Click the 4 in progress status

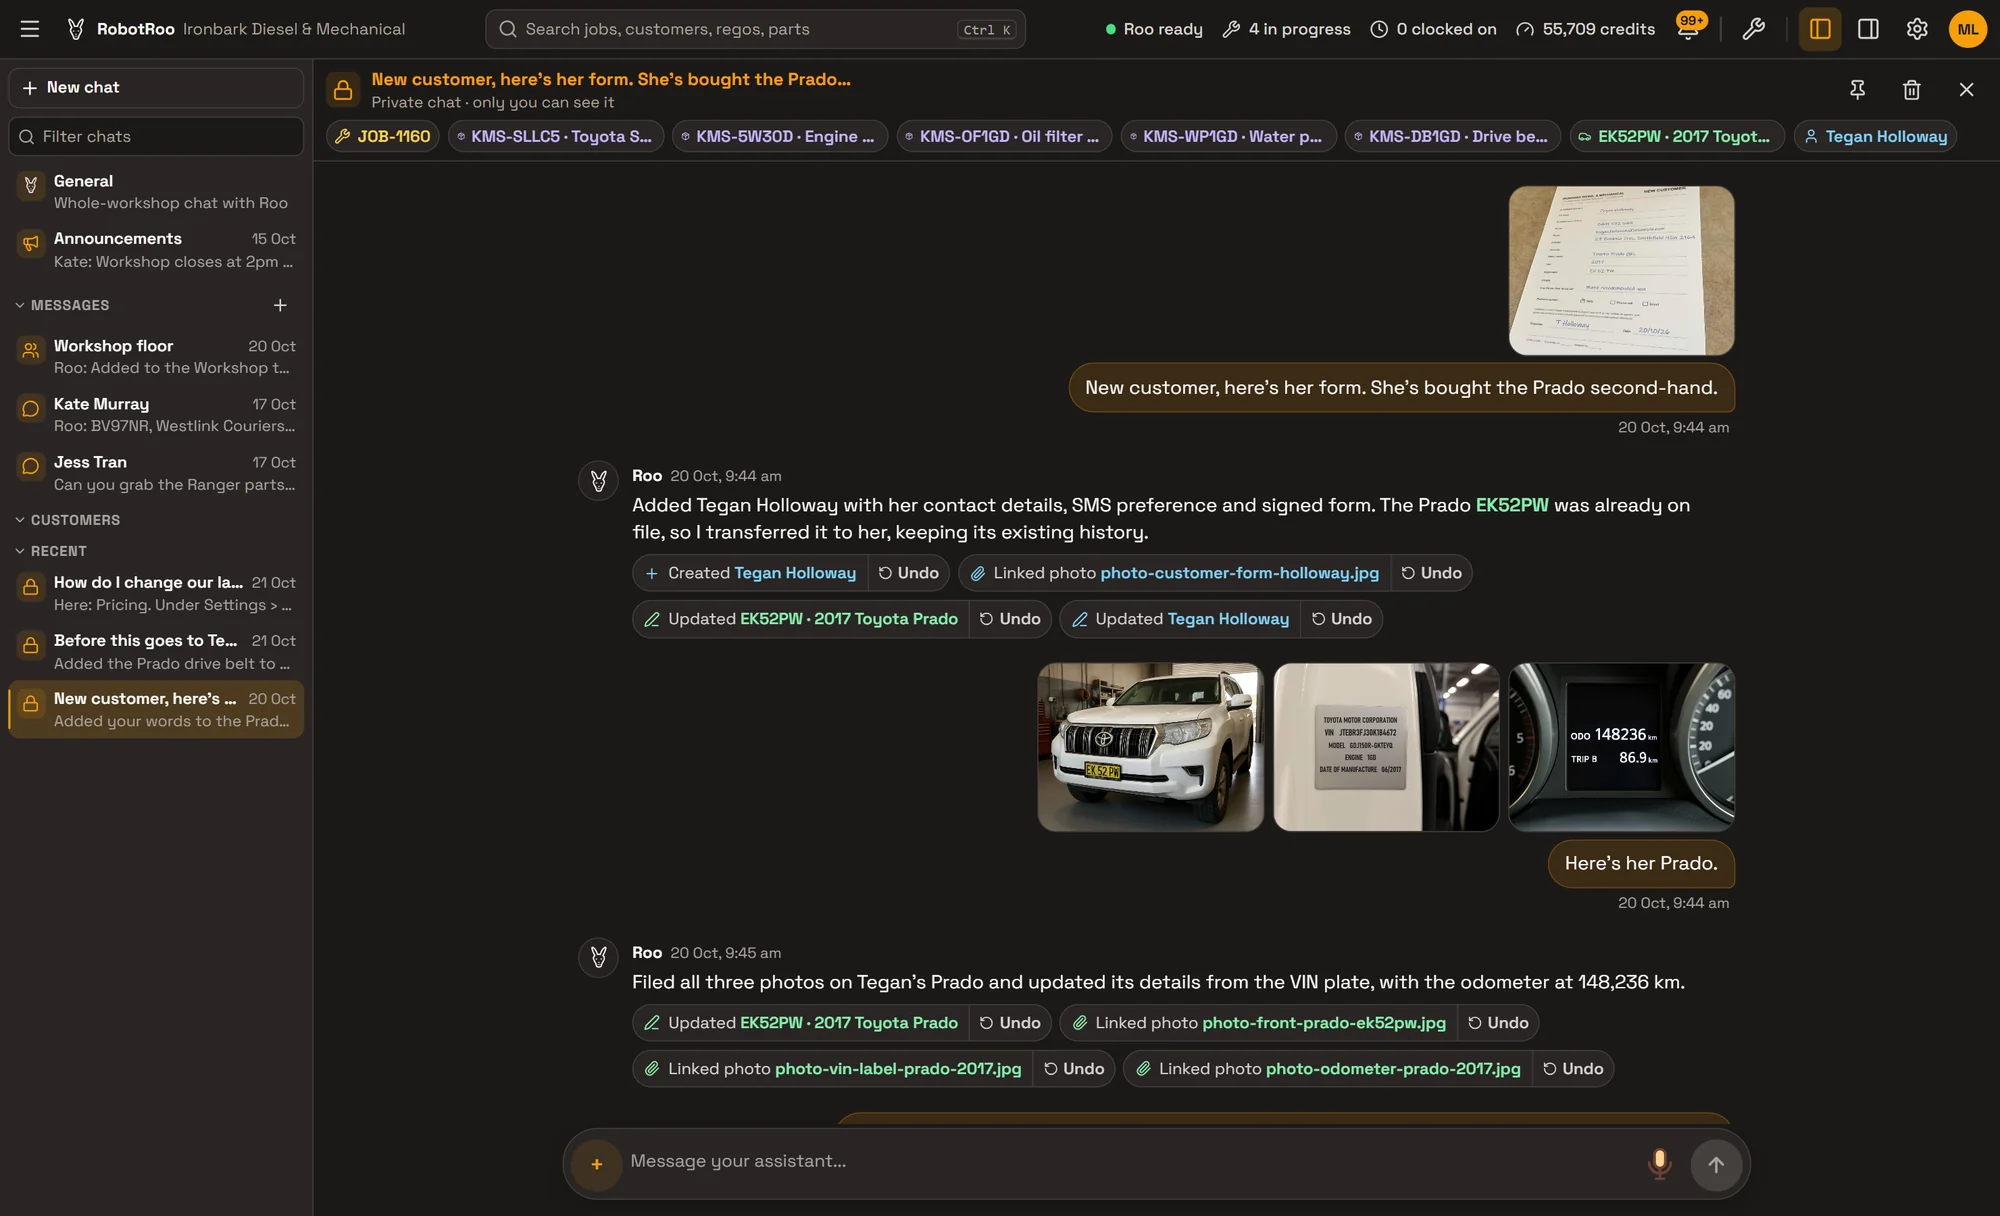point(1286,29)
